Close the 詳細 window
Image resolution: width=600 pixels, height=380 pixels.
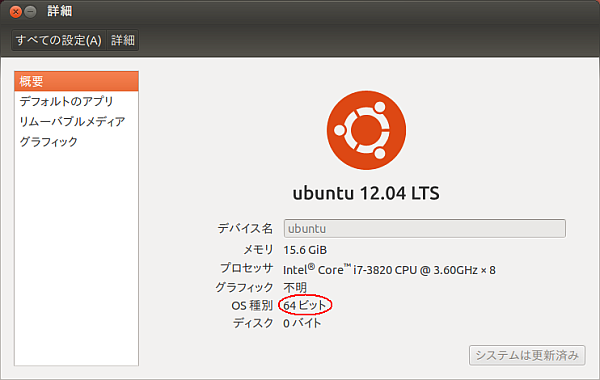[16, 12]
